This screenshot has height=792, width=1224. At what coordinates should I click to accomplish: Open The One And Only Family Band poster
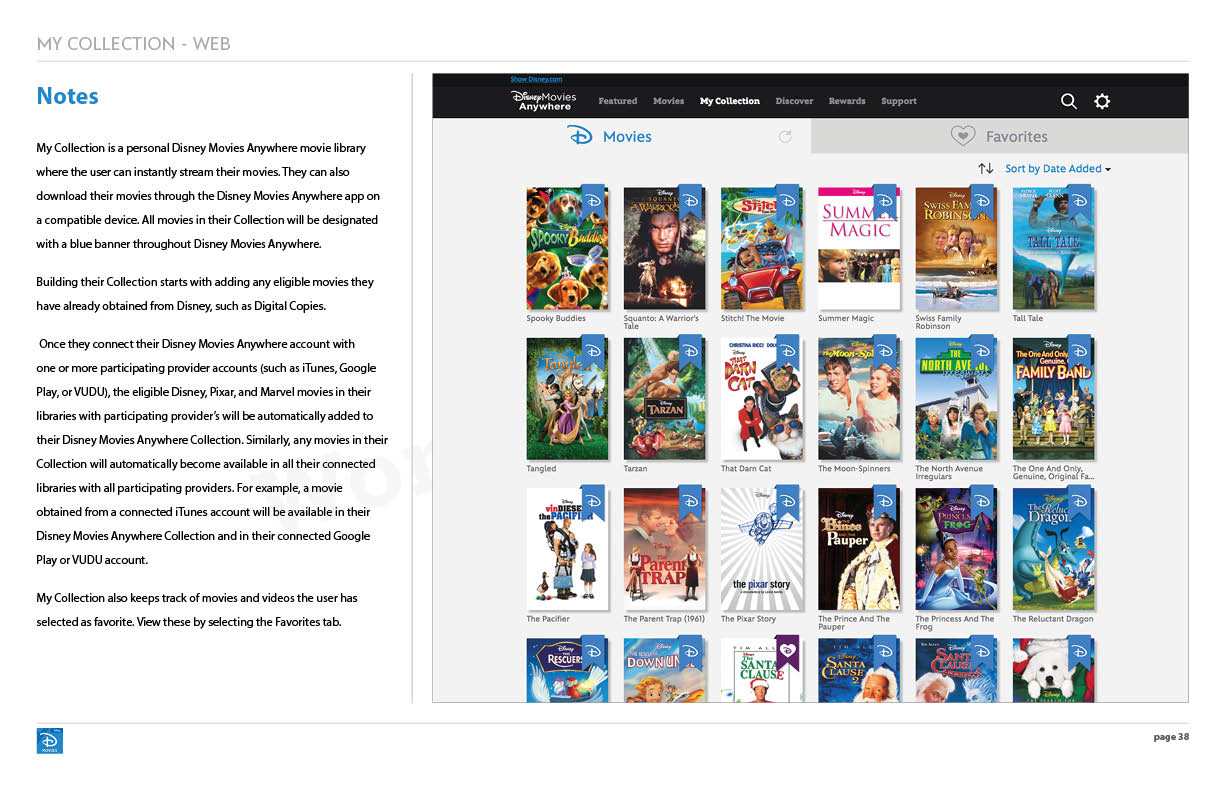pyautogui.click(x=1053, y=399)
